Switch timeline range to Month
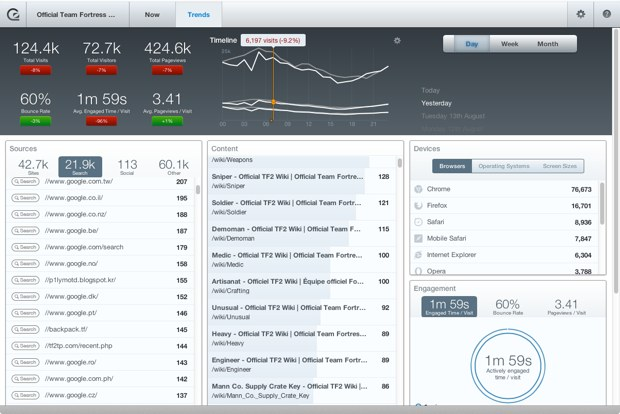This screenshot has height=414, width=620. click(x=548, y=44)
